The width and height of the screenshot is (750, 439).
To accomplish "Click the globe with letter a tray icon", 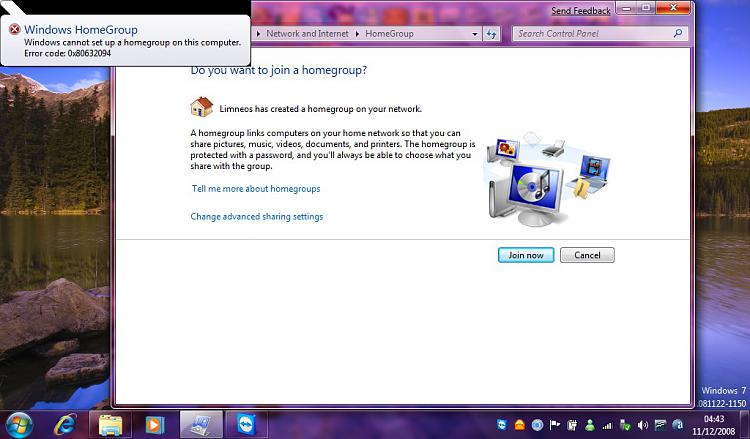I will click(x=678, y=425).
